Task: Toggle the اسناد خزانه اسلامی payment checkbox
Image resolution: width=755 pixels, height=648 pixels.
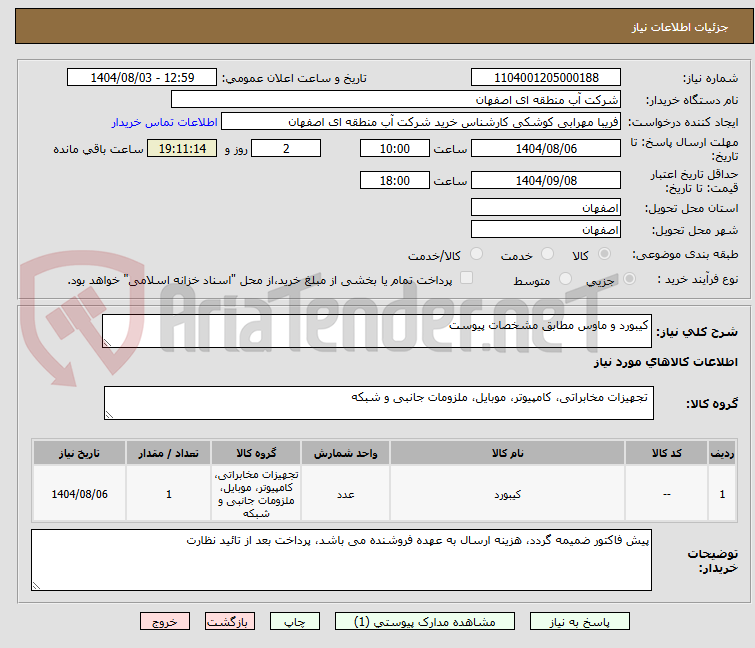Action: coord(466,278)
